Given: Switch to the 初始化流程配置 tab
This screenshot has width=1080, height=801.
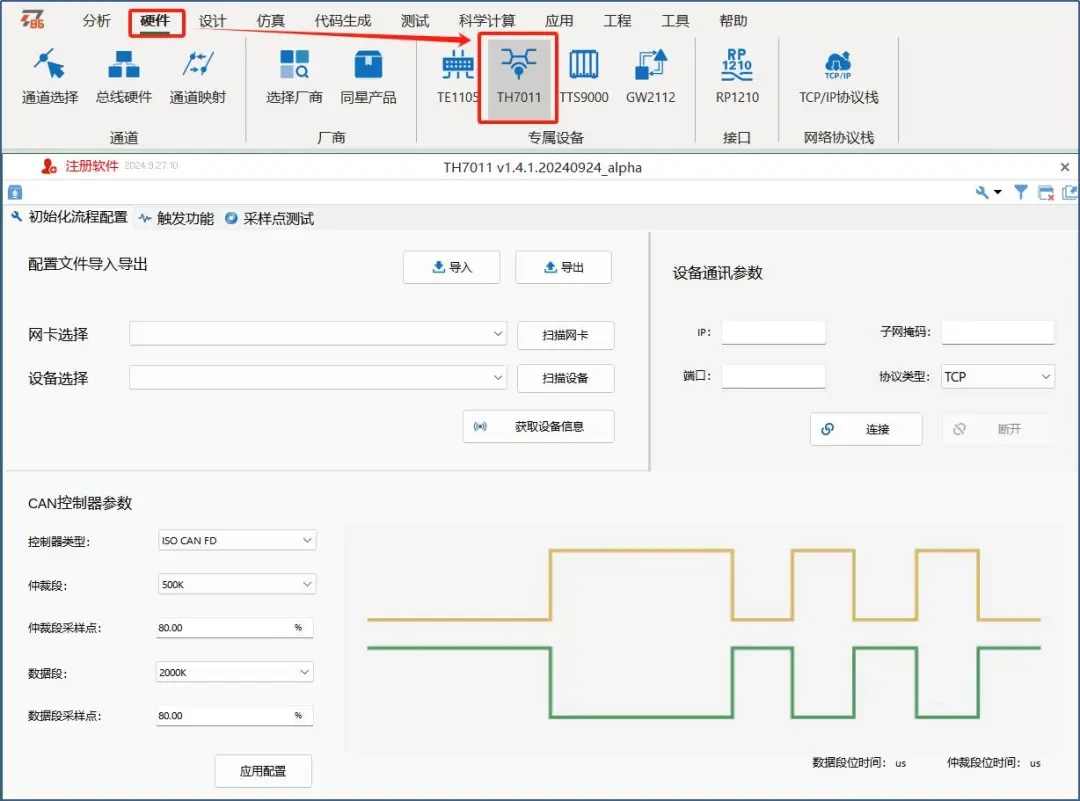Looking at the screenshot, I should pos(70,218).
